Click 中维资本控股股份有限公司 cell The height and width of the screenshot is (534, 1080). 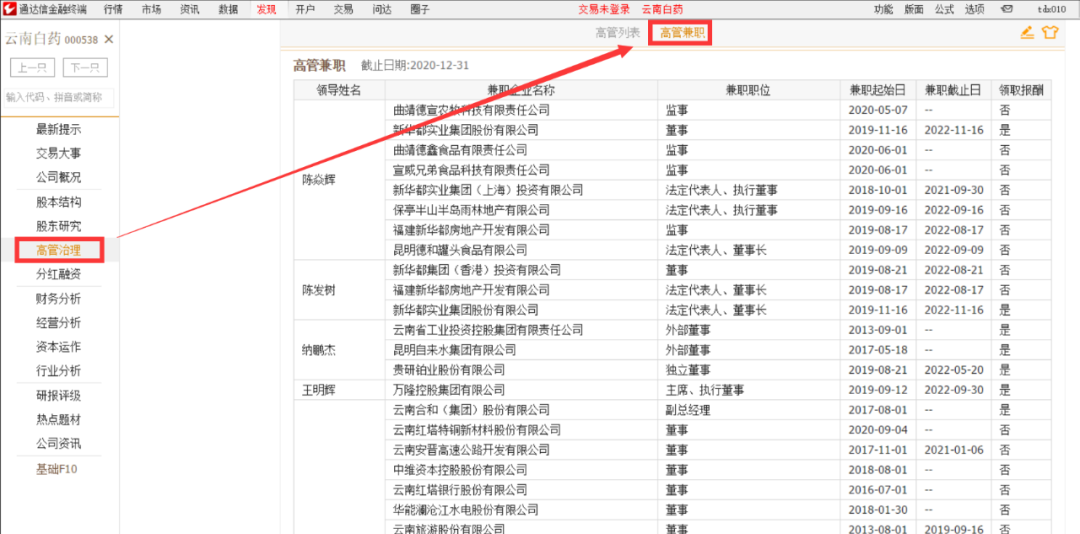pyautogui.click(x=521, y=470)
